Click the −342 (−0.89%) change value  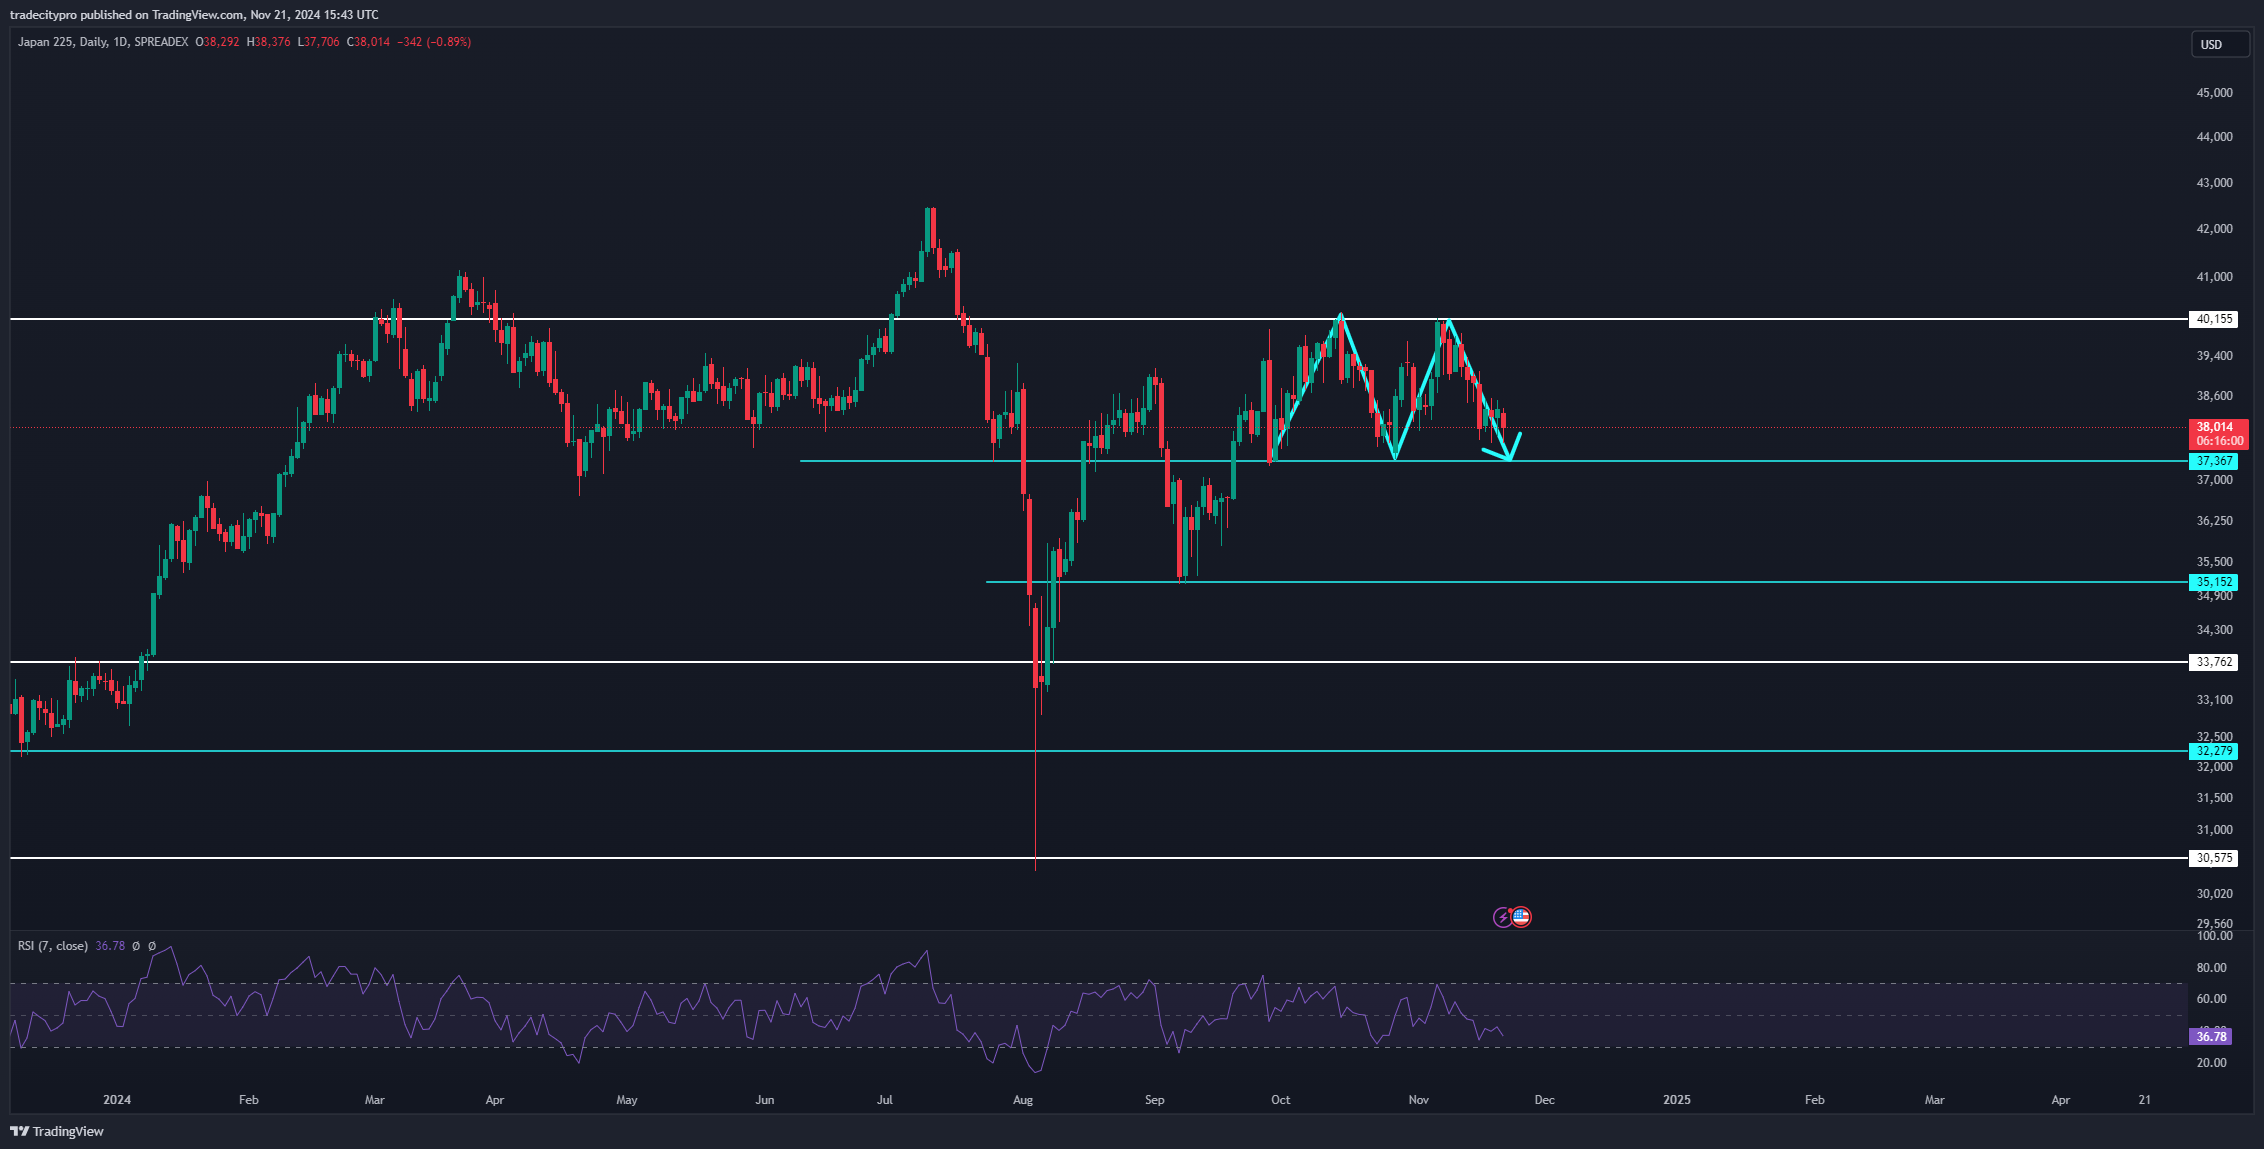(434, 42)
